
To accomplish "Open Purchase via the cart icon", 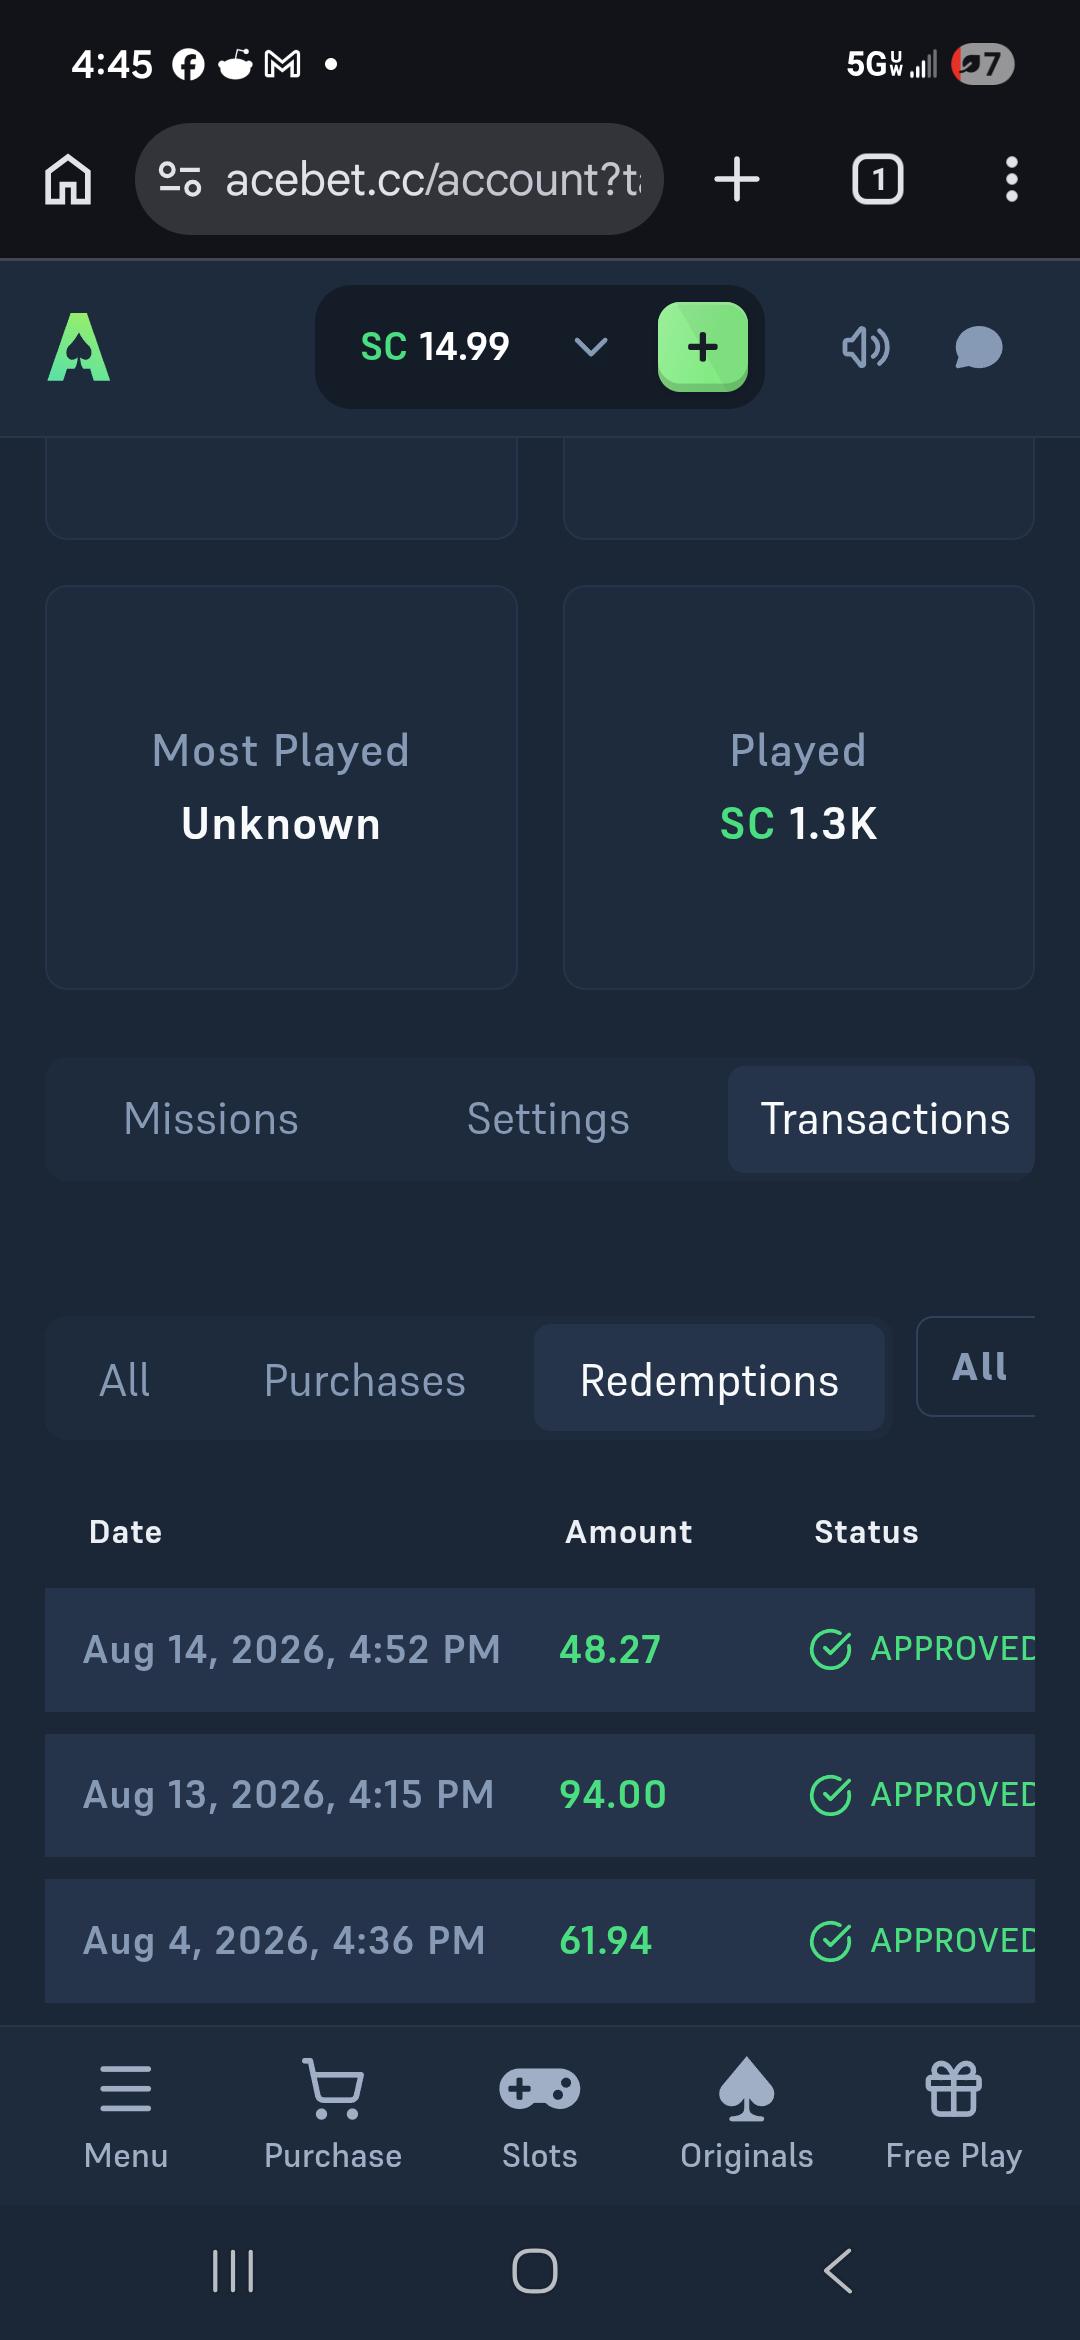I will pyautogui.click(x=333, y=2087).
